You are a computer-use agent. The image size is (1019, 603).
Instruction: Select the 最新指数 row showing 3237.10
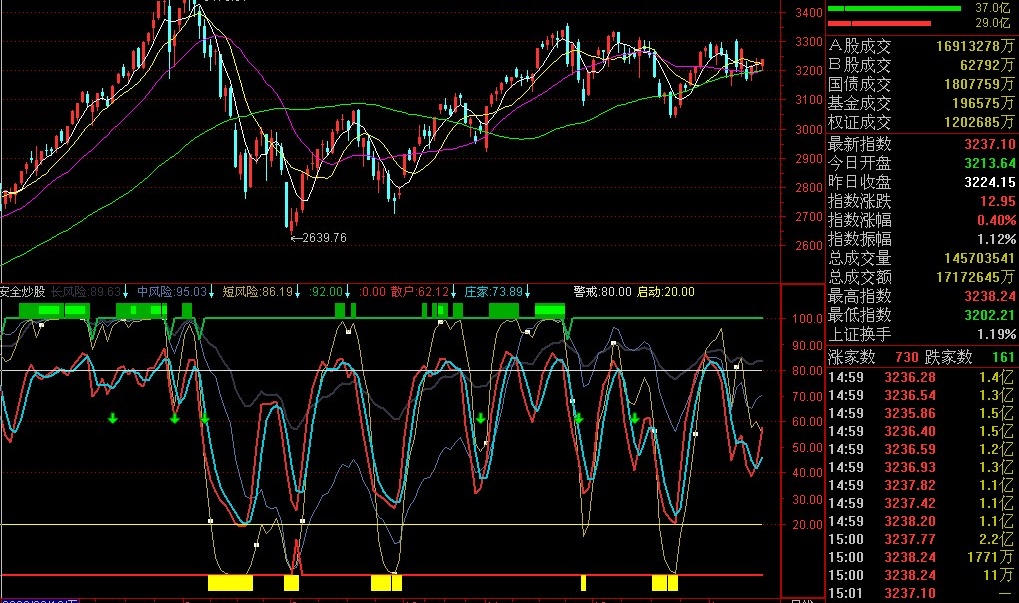tap(921, 144)
